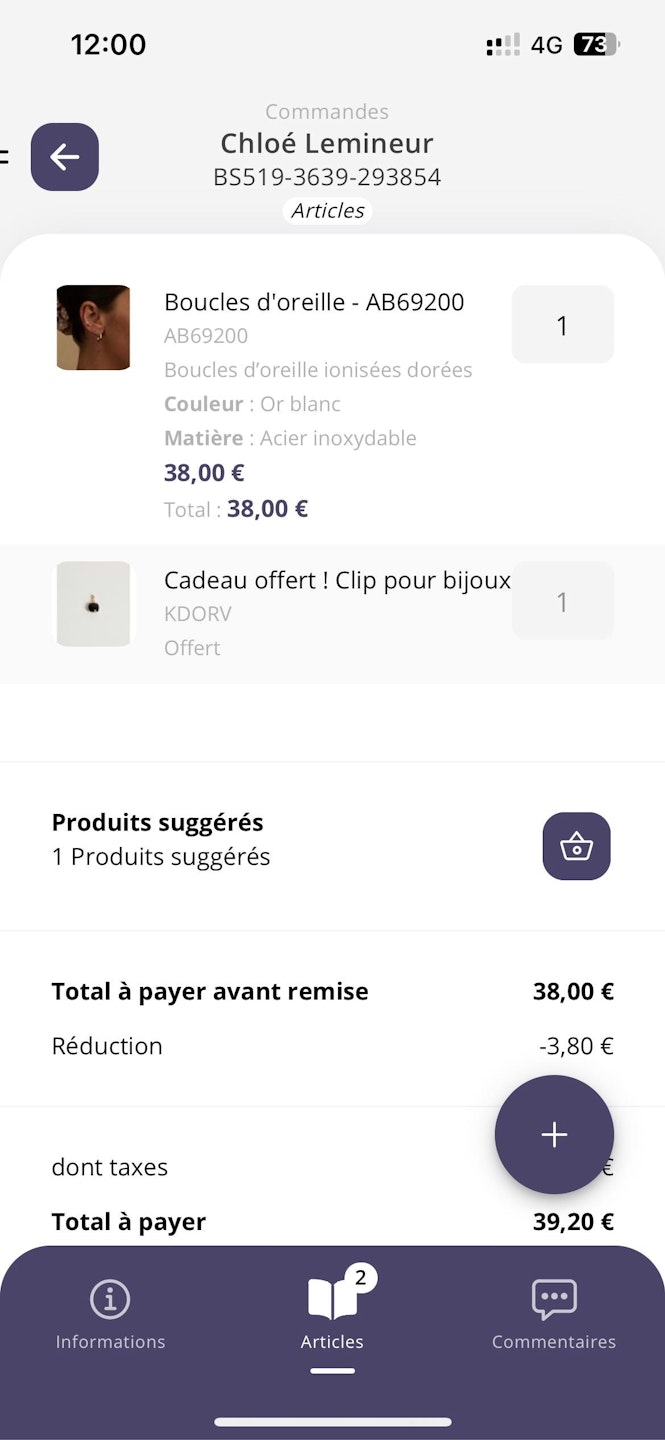
Task: Tap quantity box of gift clip
Action: point(562,601)
